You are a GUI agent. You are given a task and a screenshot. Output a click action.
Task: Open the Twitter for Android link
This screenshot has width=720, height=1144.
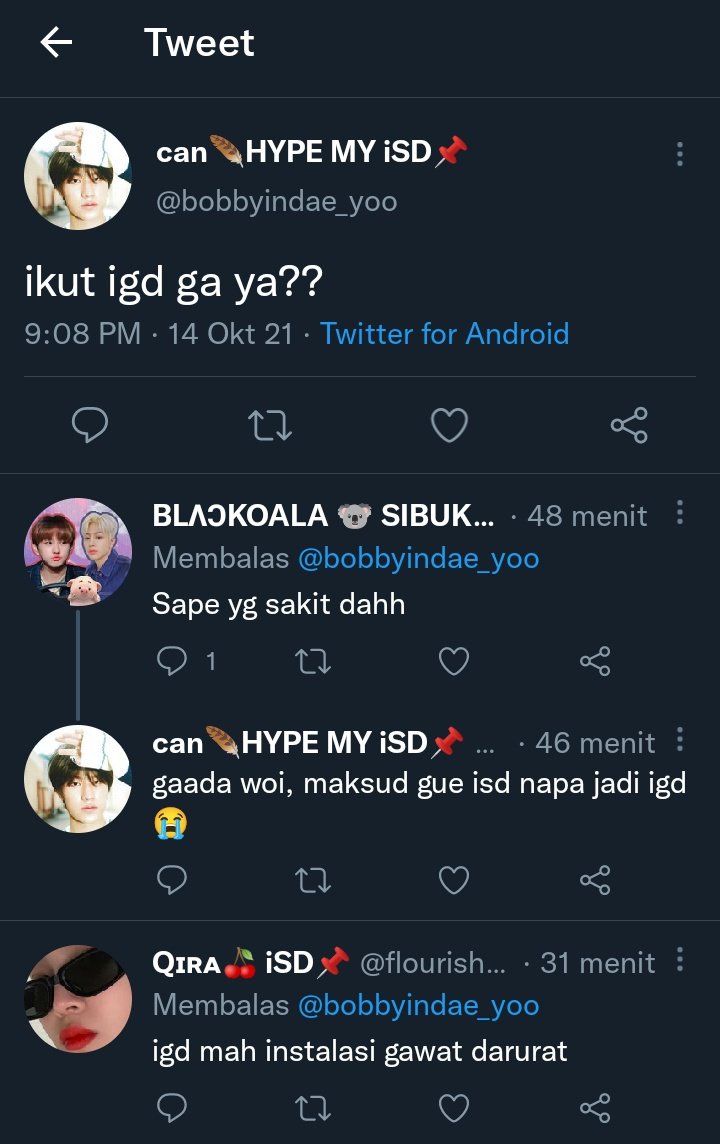pyautogui.click(x=444, y=333)
